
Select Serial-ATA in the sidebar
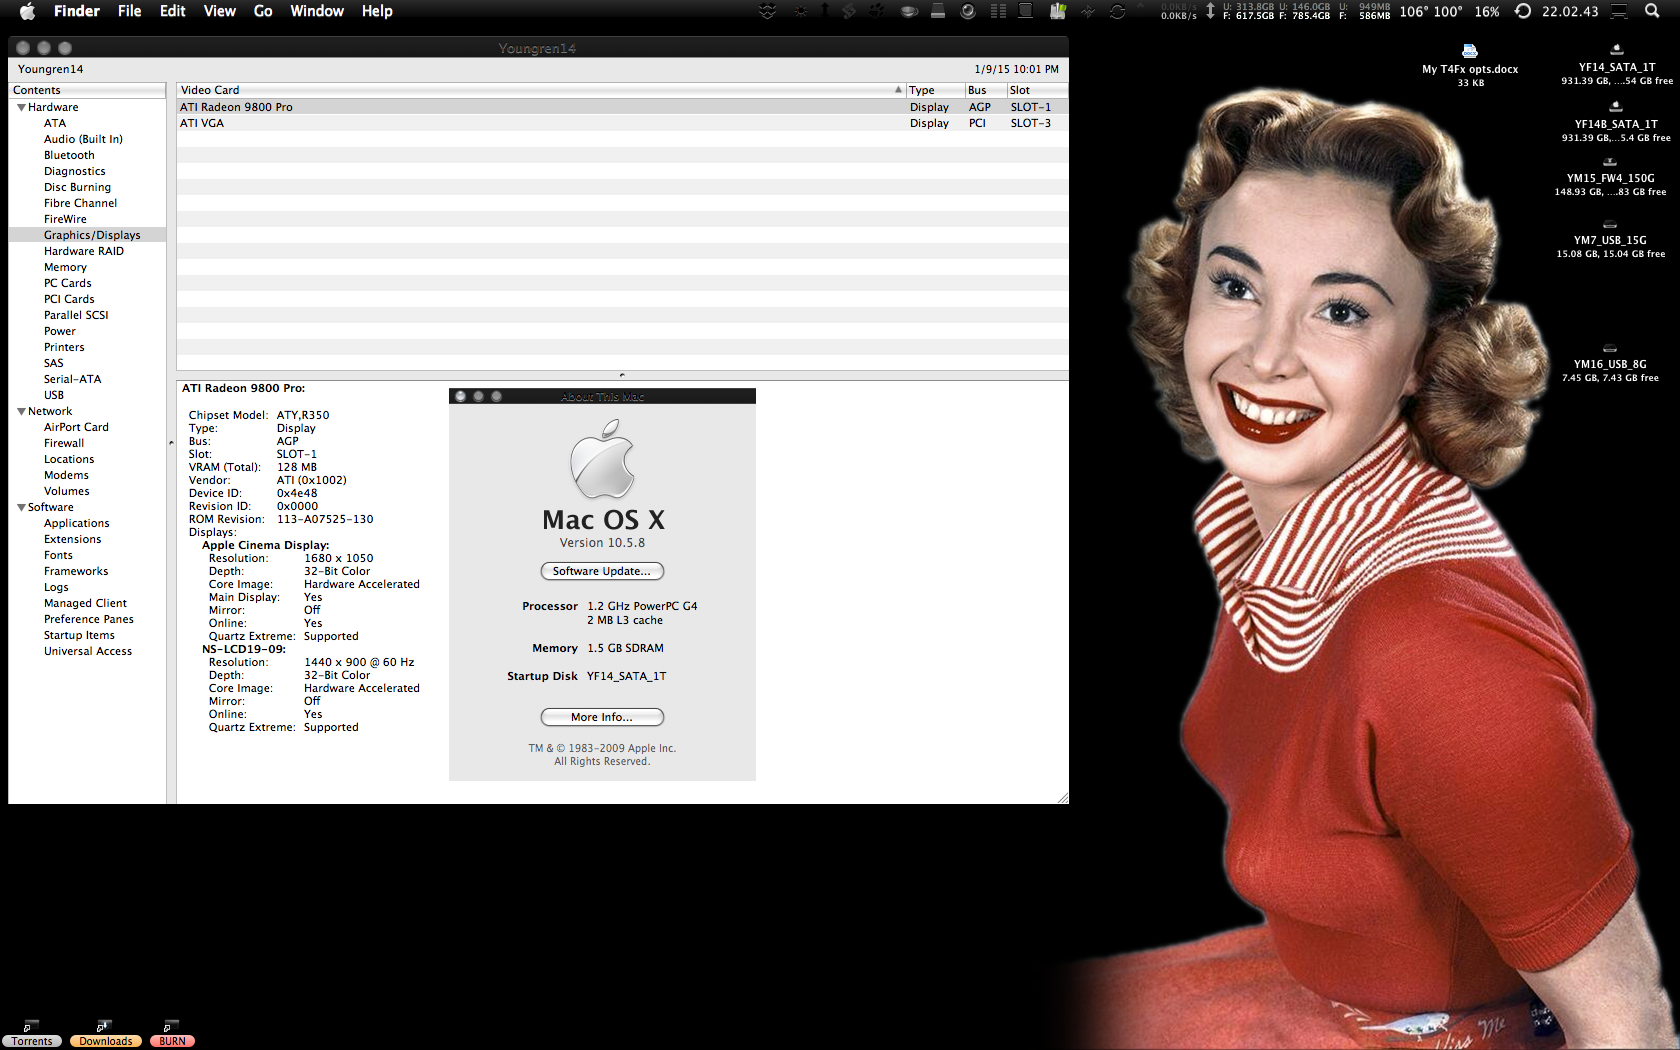[x=72, y=379]
